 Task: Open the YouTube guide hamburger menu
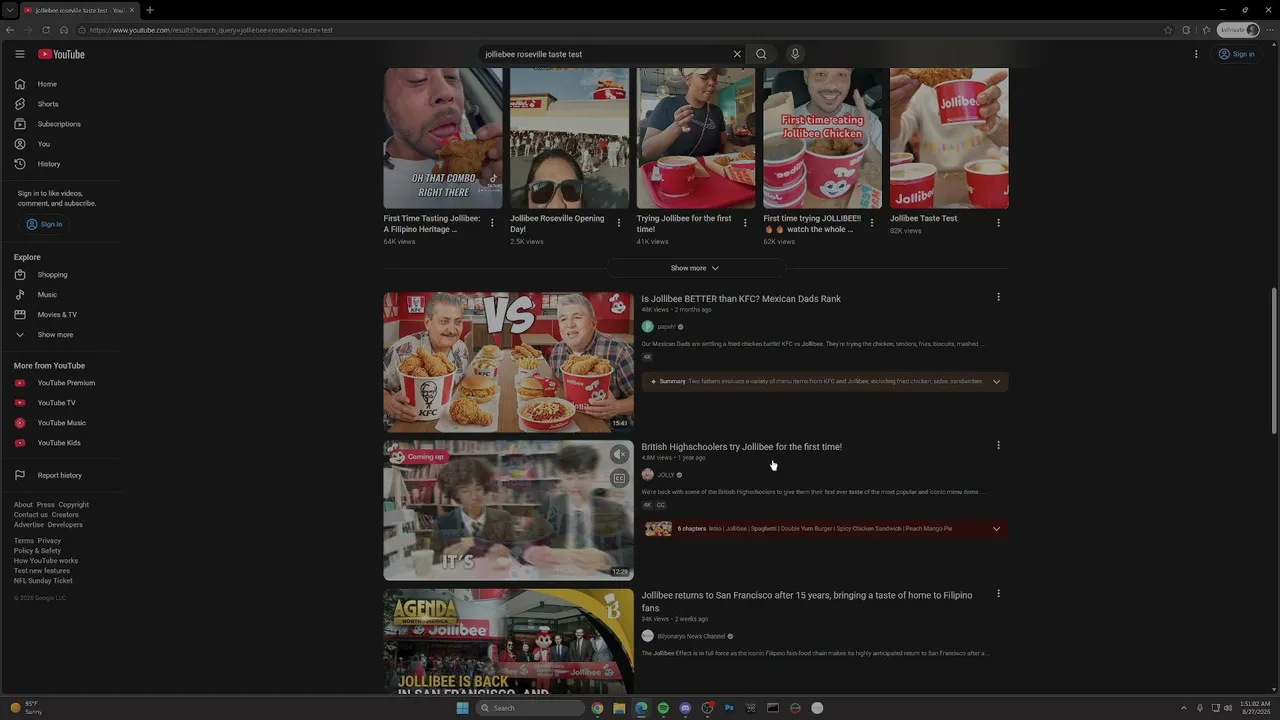click(19, 54)
